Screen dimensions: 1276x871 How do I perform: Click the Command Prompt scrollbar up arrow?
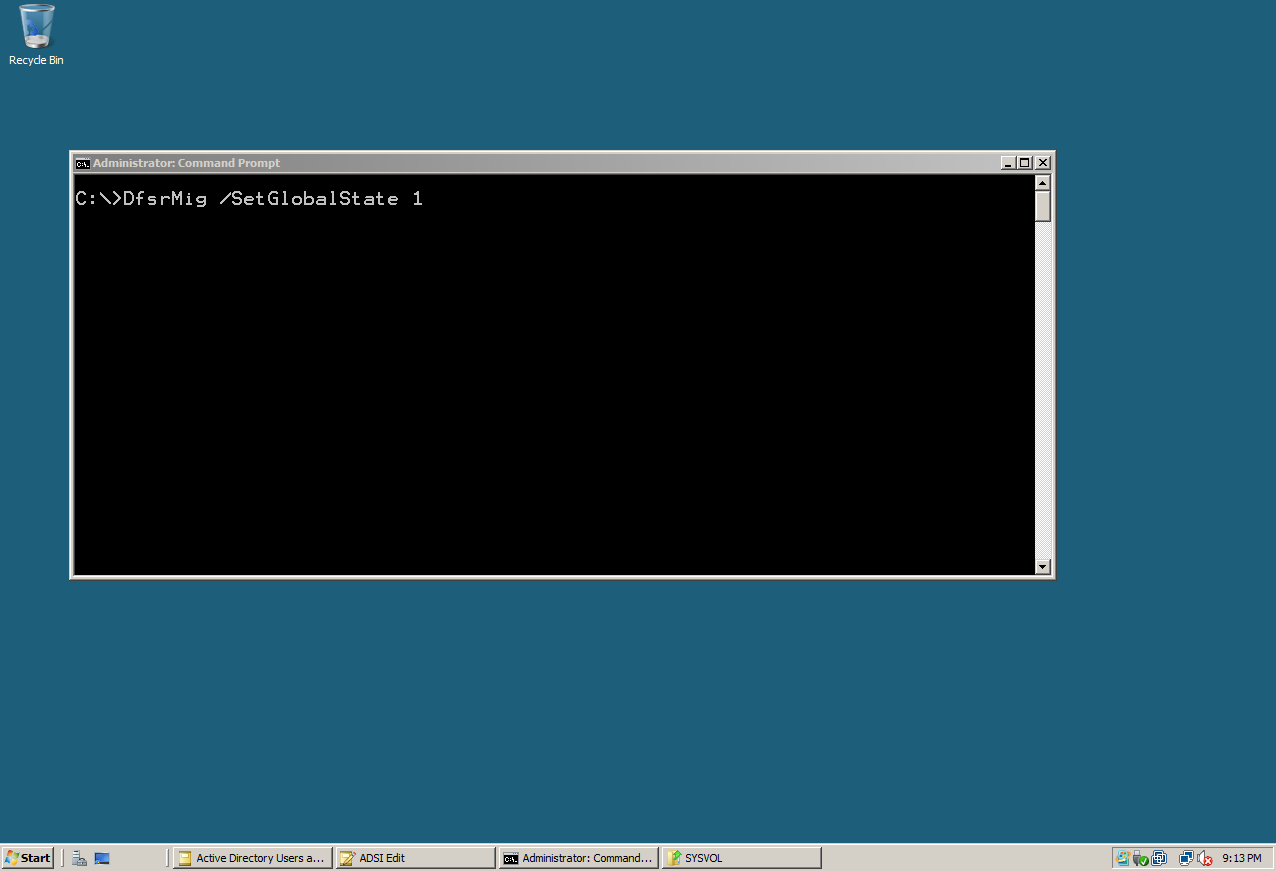tap(1043, 183)
